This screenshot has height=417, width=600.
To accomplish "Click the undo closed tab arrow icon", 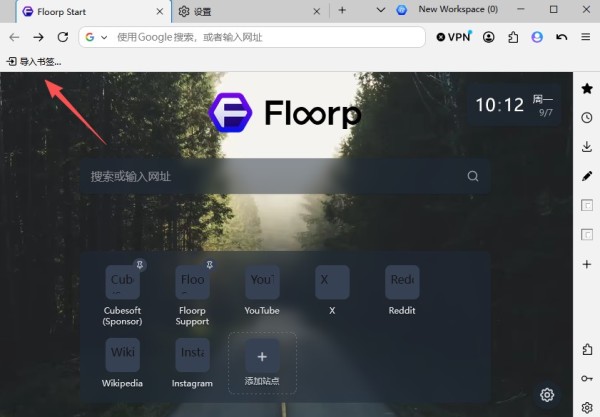I will pyautogui.click(x=561, y=37).
